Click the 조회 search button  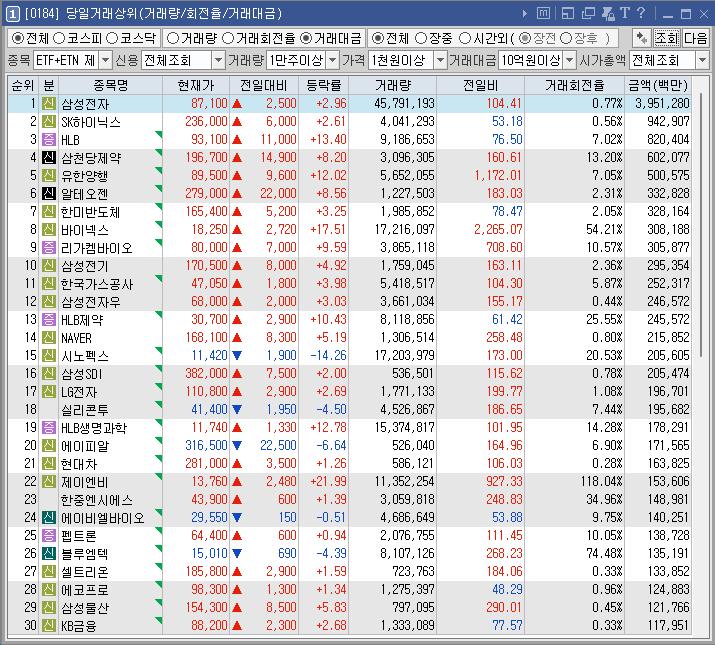[x=667, y=38]
